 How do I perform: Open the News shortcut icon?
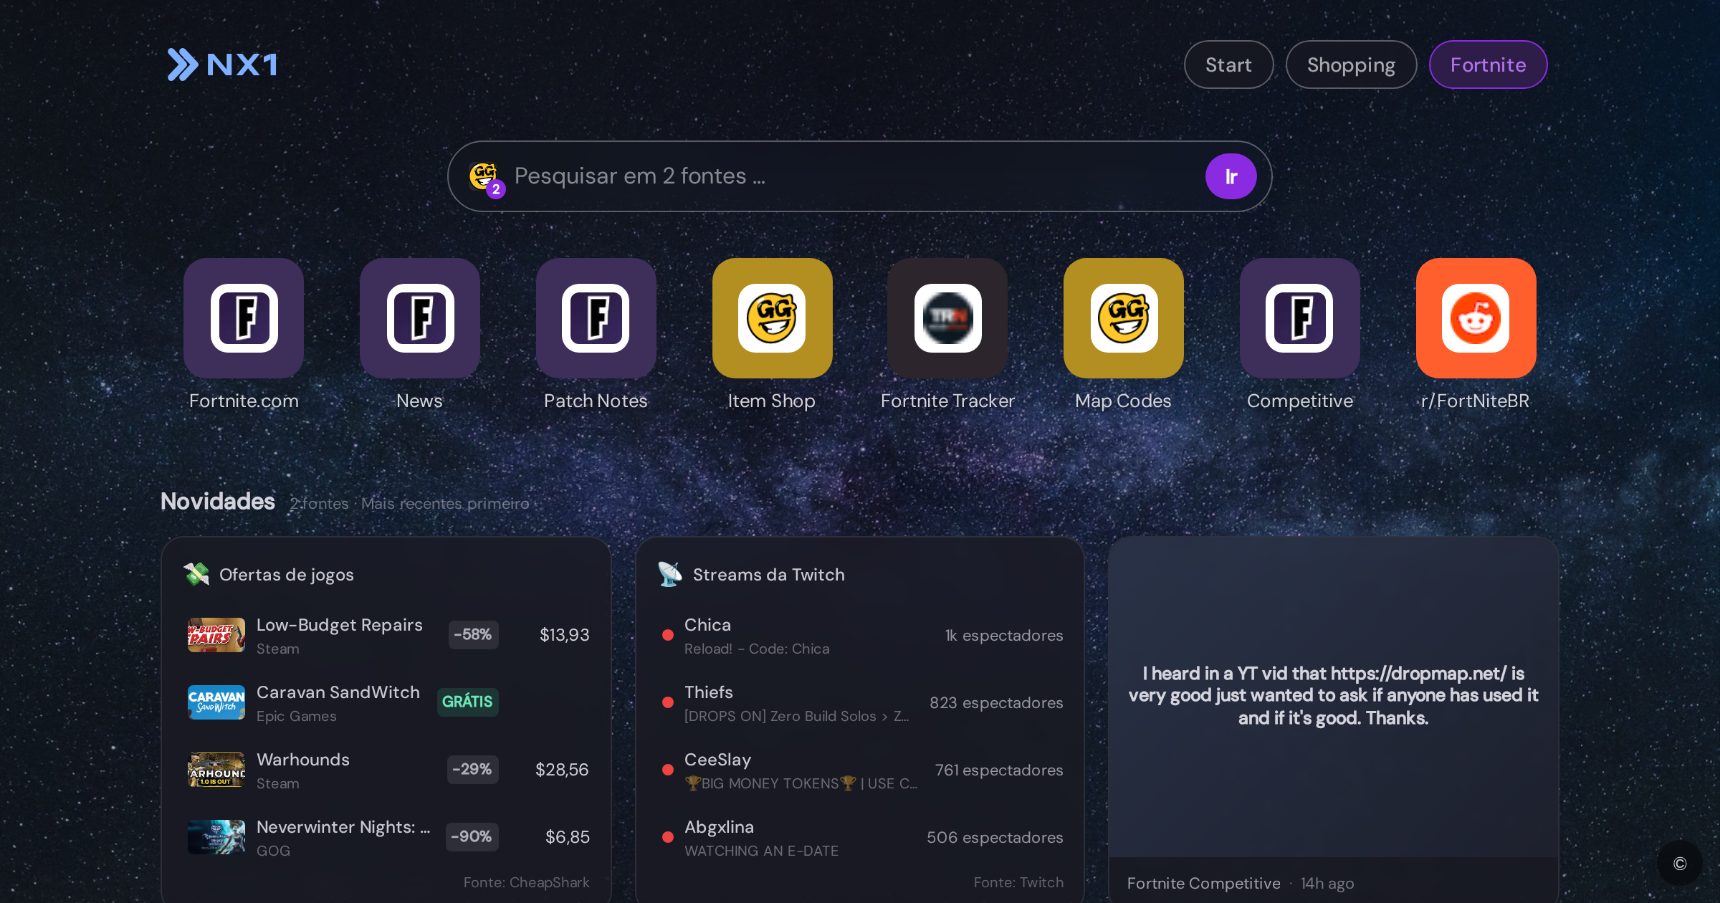click(420, 318)
